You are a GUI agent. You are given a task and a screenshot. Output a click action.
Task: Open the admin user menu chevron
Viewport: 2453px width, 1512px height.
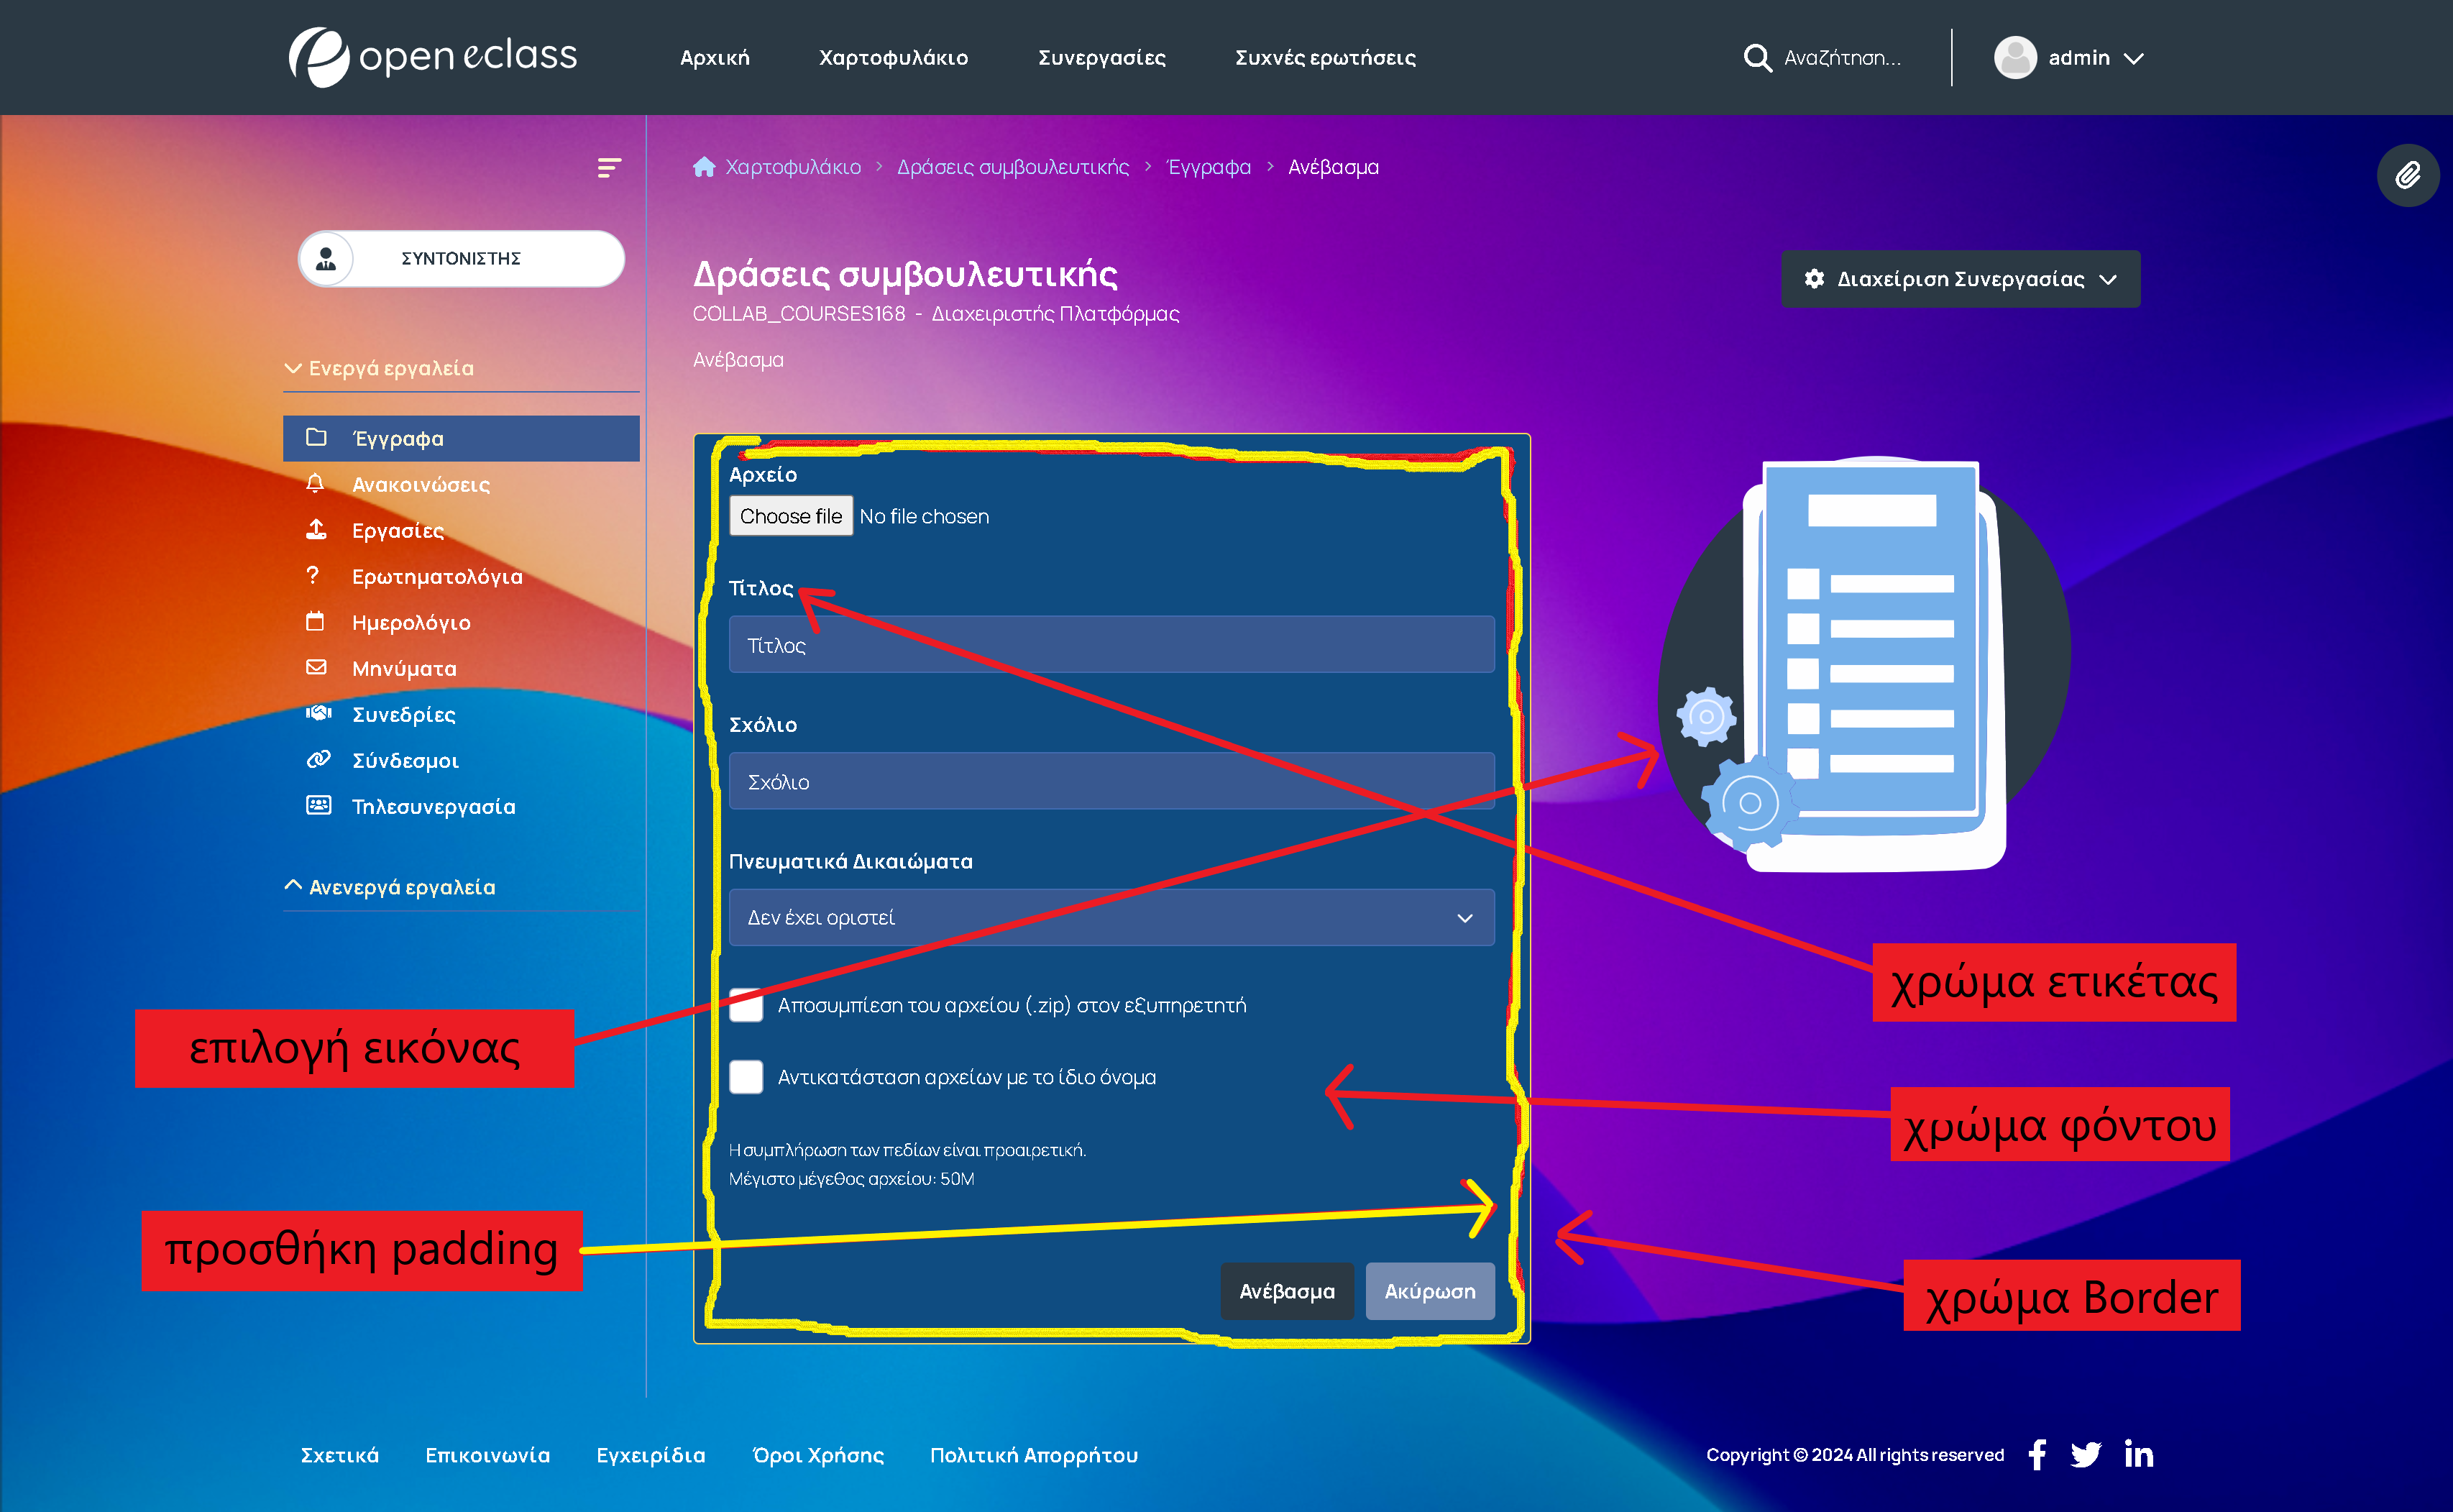point(2133,59)
